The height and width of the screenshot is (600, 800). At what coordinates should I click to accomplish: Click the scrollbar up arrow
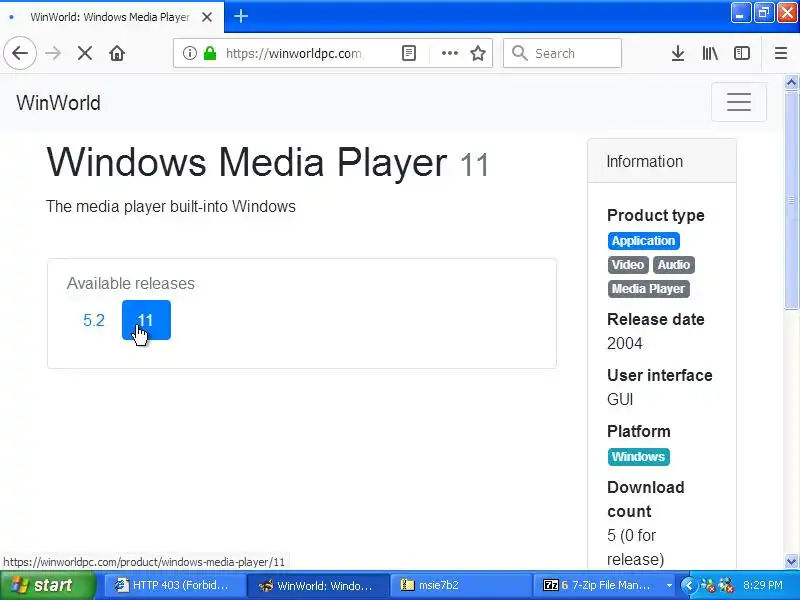coord(791,82)
